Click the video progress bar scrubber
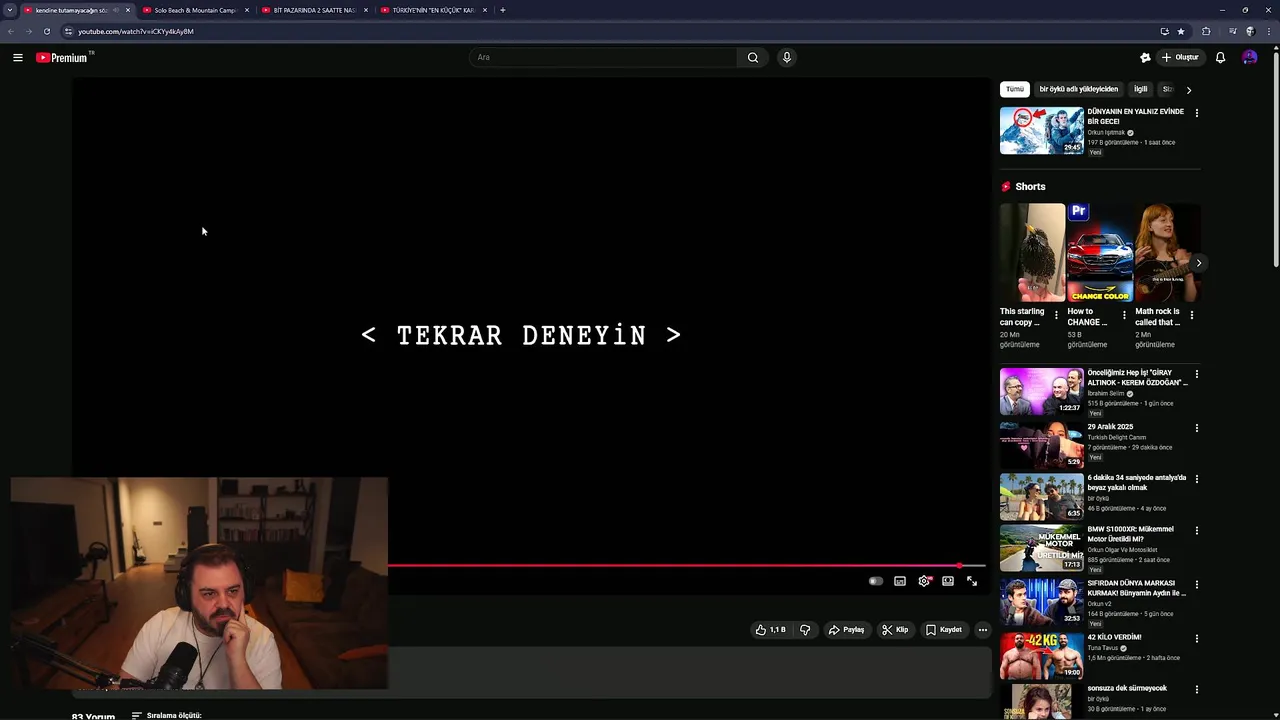This screenshot has height=720, width=1280. pos(959,566)
